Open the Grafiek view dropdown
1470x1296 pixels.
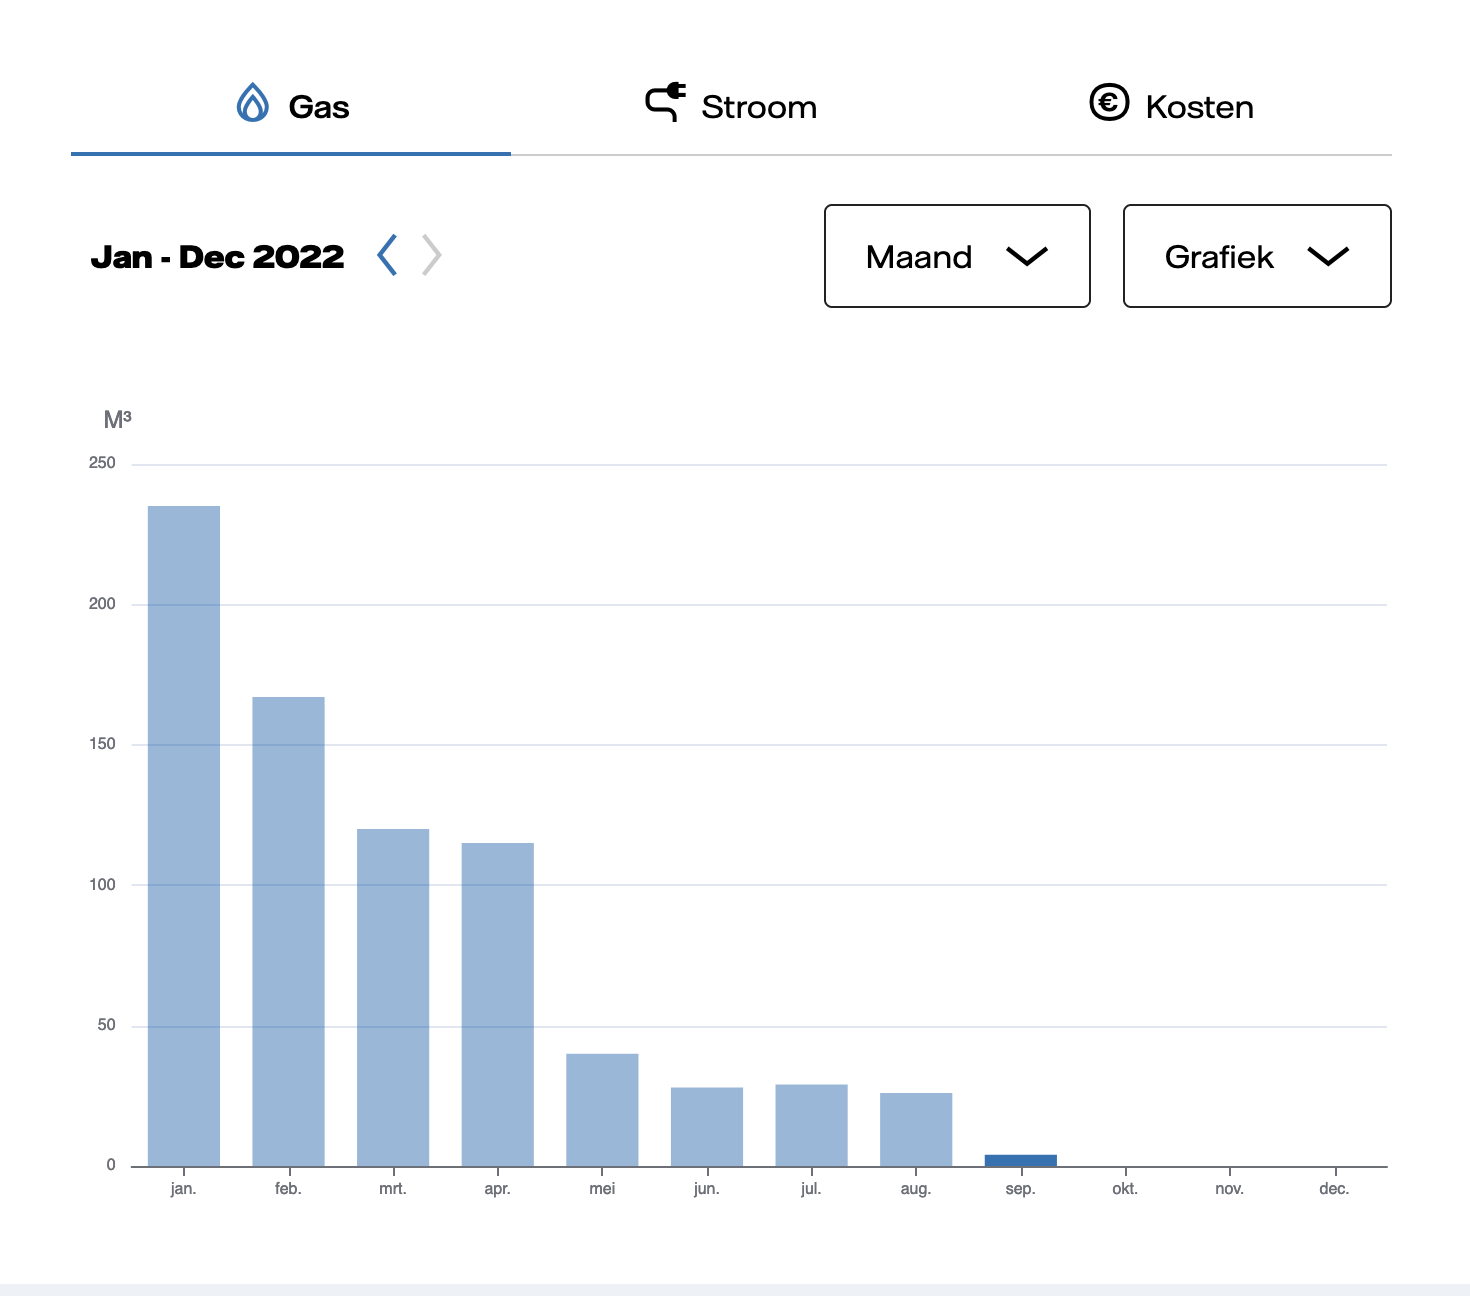click(x=1257, y=256)
